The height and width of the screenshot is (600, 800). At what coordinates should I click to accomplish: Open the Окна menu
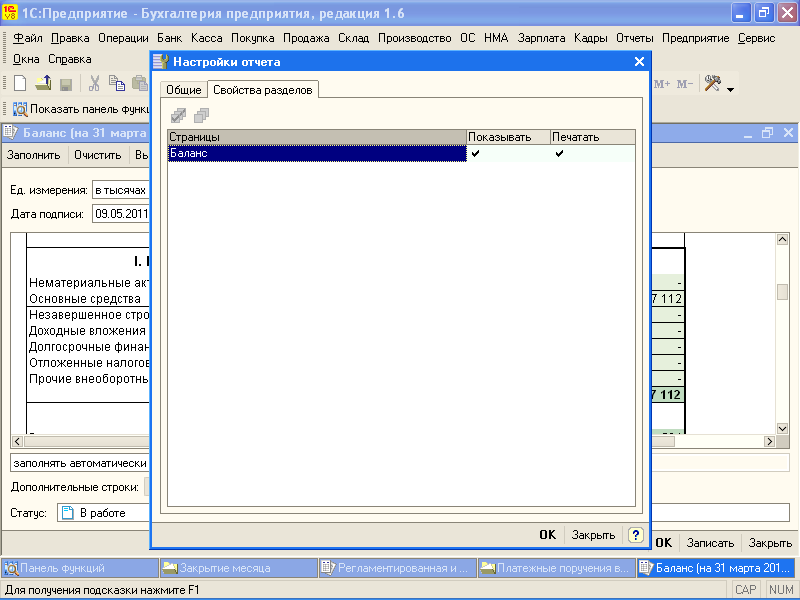click(x=26, y=59)
